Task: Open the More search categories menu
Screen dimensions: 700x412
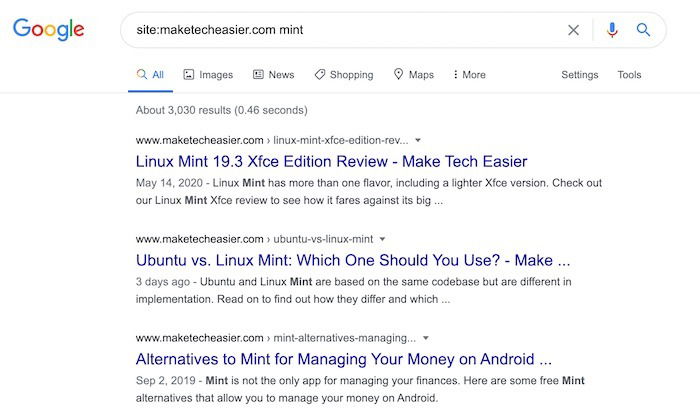Action: click(x=469, y=75)
